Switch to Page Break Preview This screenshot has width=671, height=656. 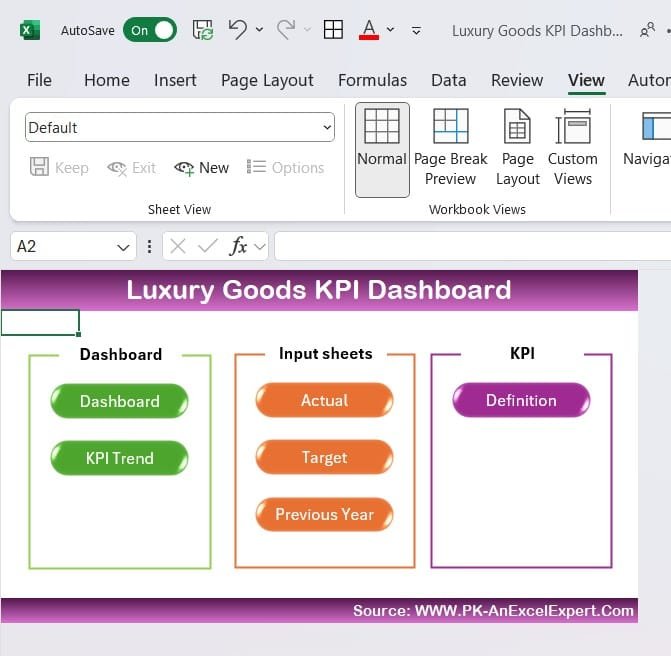pyautogui.click(x=451, y=148)
